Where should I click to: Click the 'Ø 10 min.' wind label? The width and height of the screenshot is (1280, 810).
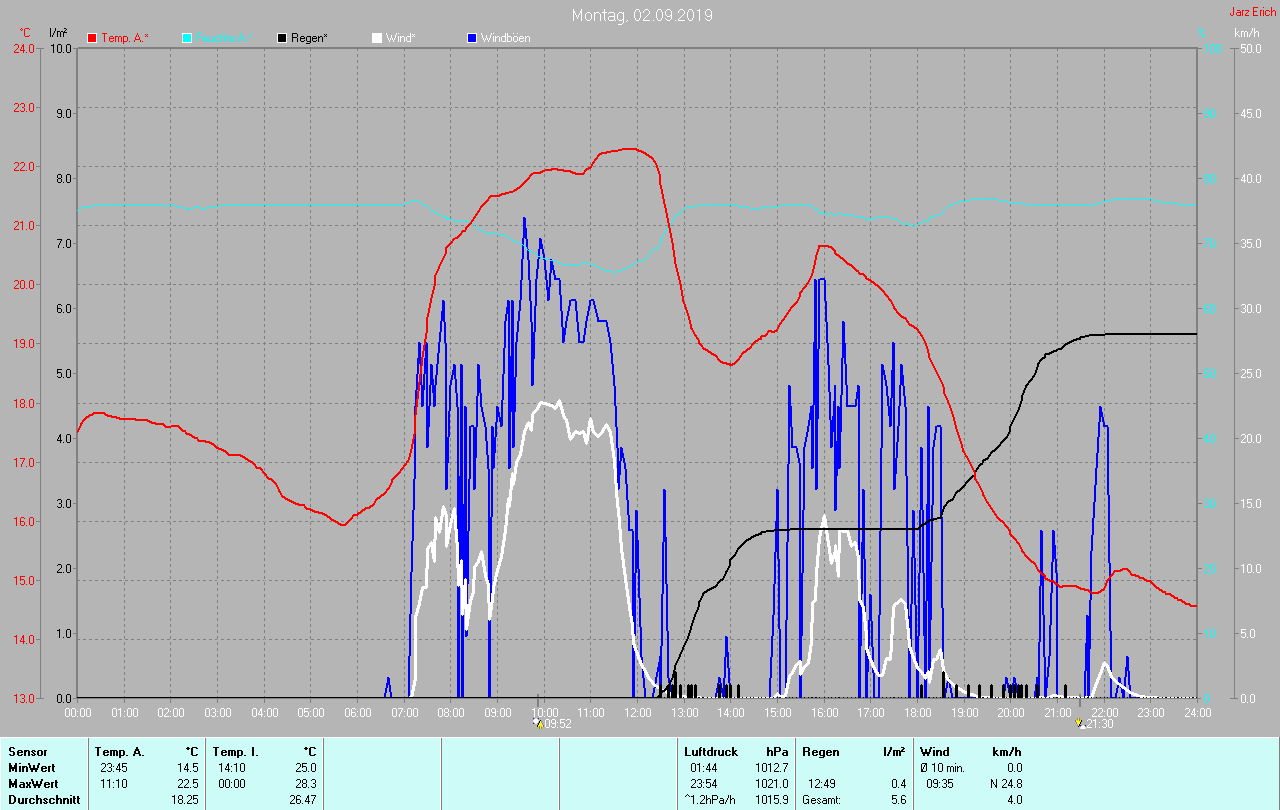(x=943, y=768)
